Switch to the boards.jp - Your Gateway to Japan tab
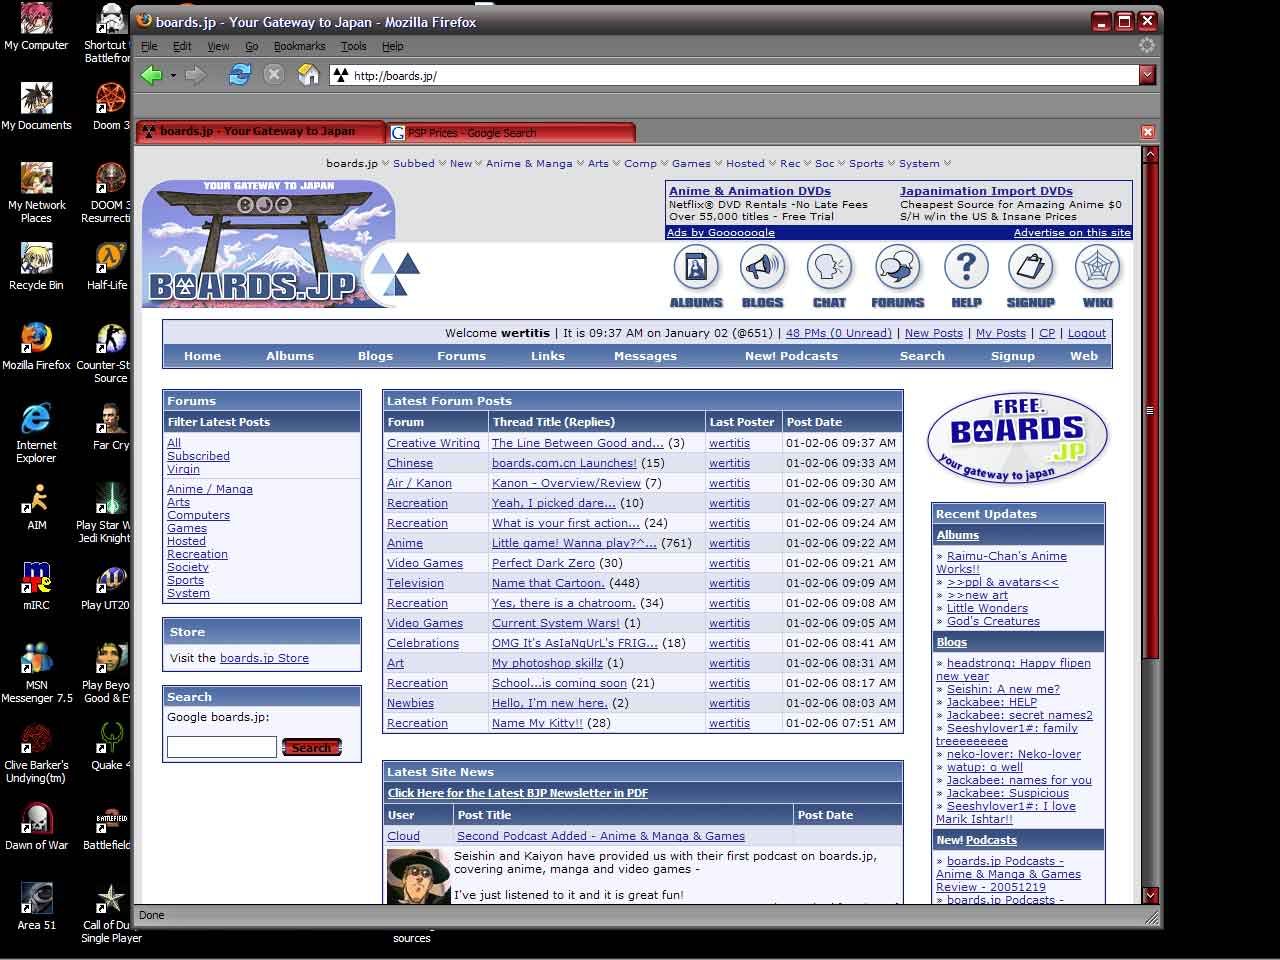Image resolution: width=1280 pixels, height=960 pixels. coord(261,131)
